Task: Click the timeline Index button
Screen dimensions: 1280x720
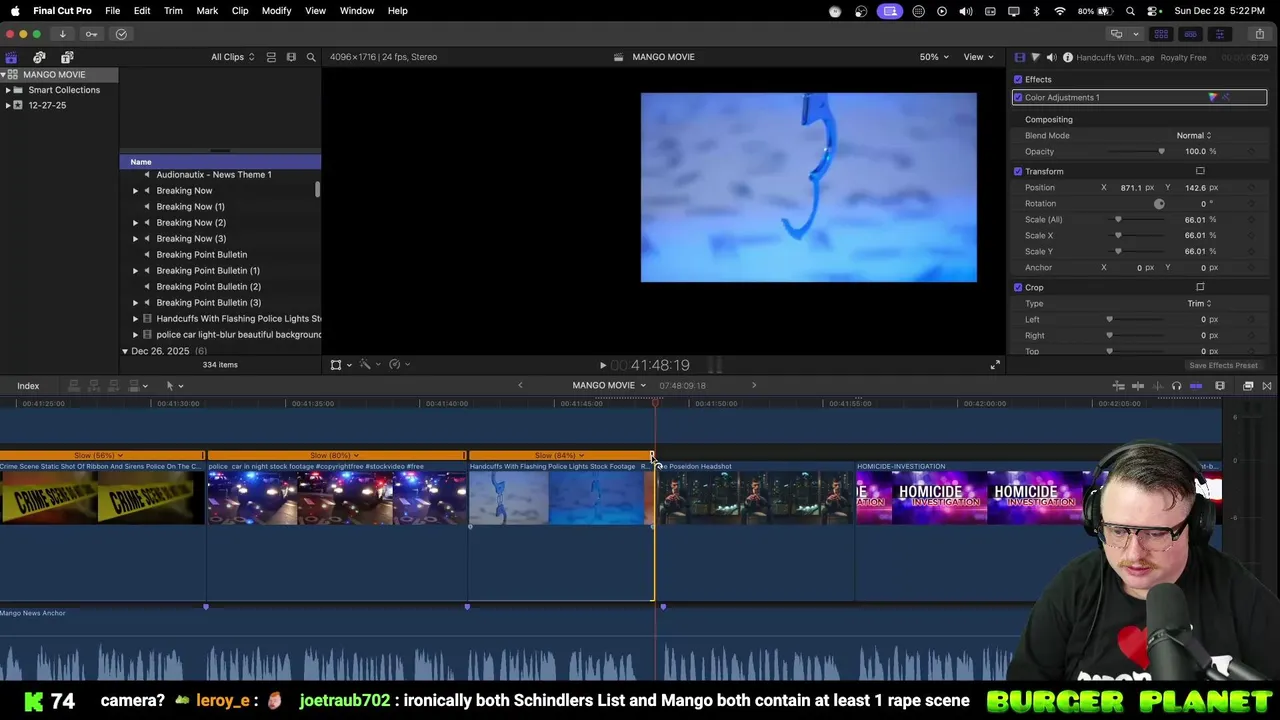Action: point(28,386)
